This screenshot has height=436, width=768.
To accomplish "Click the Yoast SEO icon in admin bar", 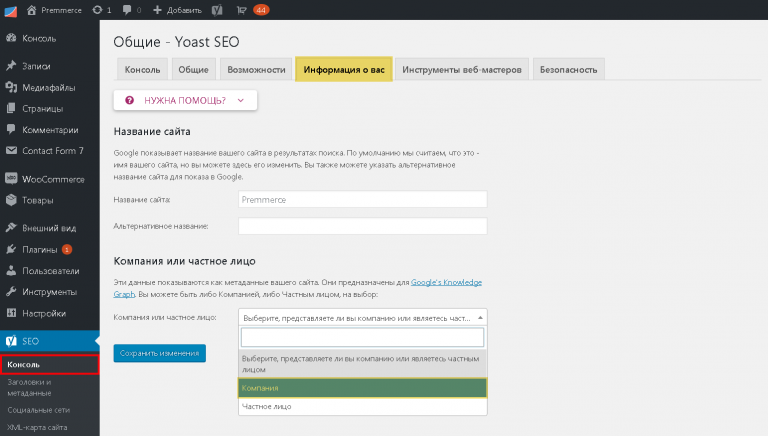I will [217, 10].
